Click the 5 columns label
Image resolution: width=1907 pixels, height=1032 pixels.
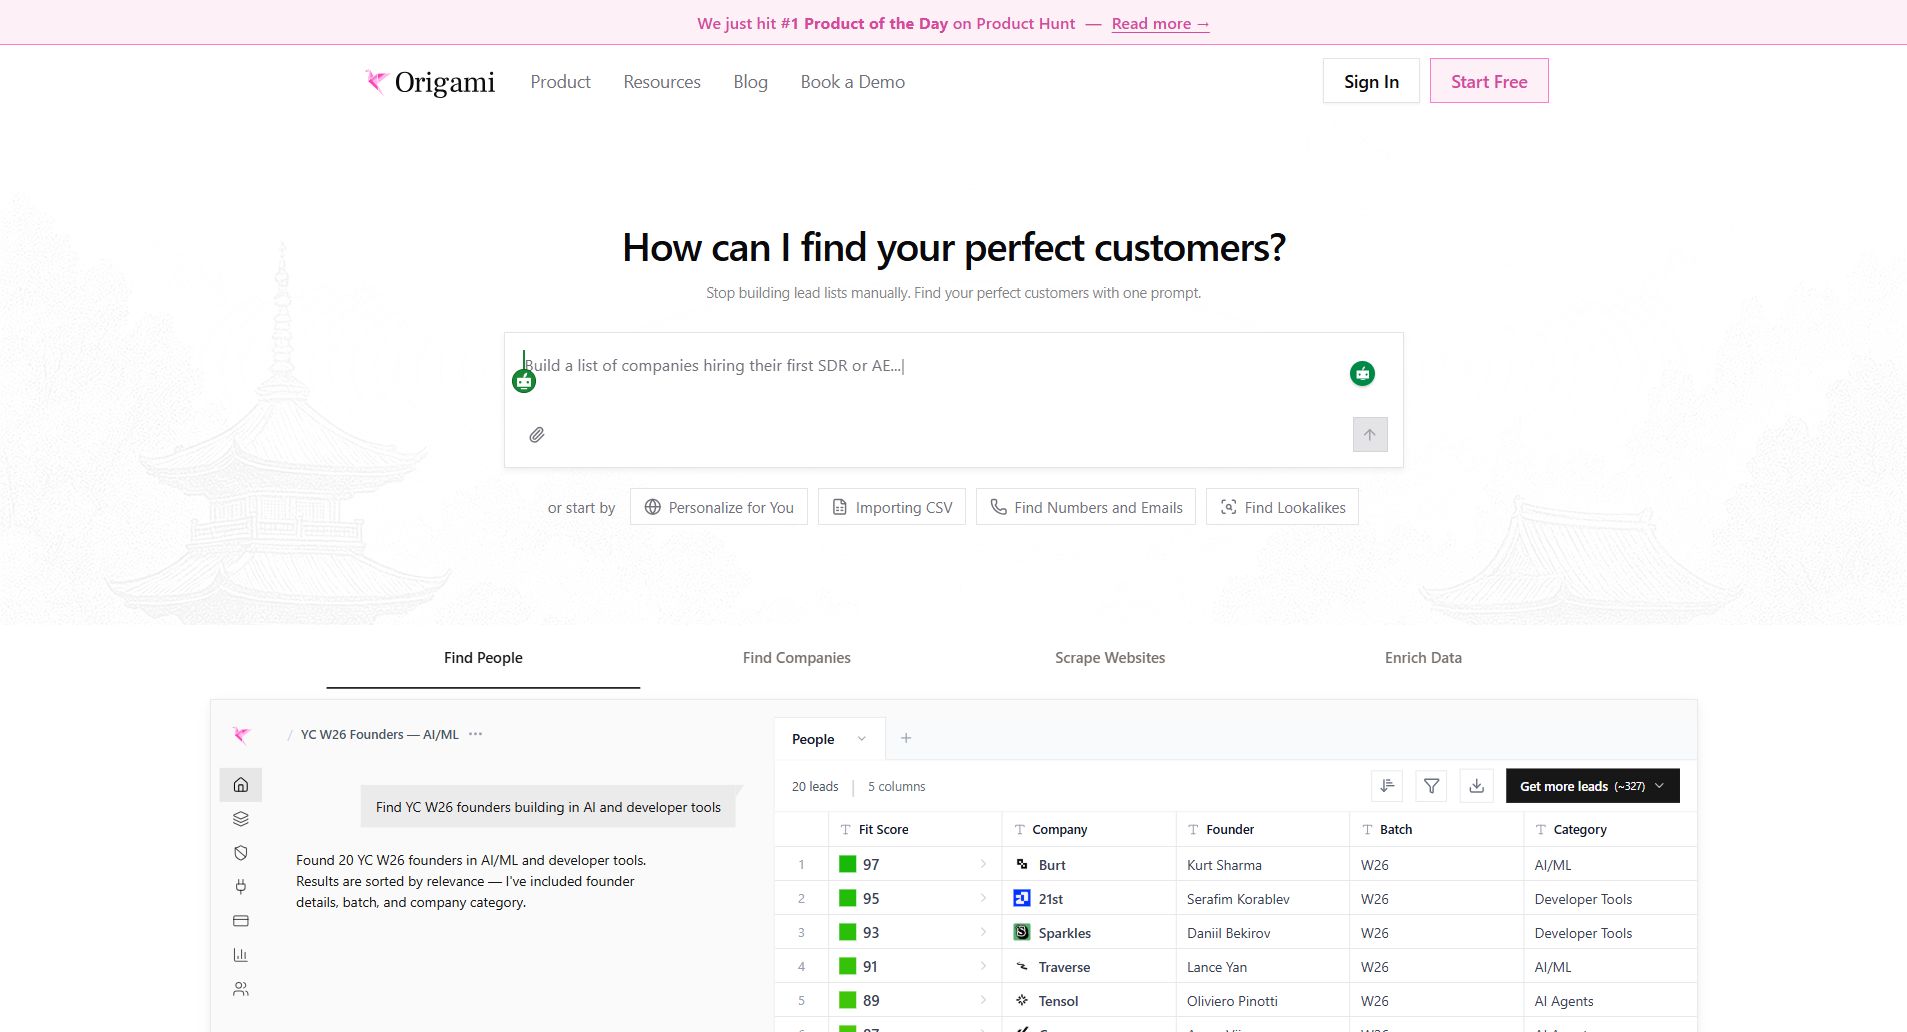(x=896, y=786)
